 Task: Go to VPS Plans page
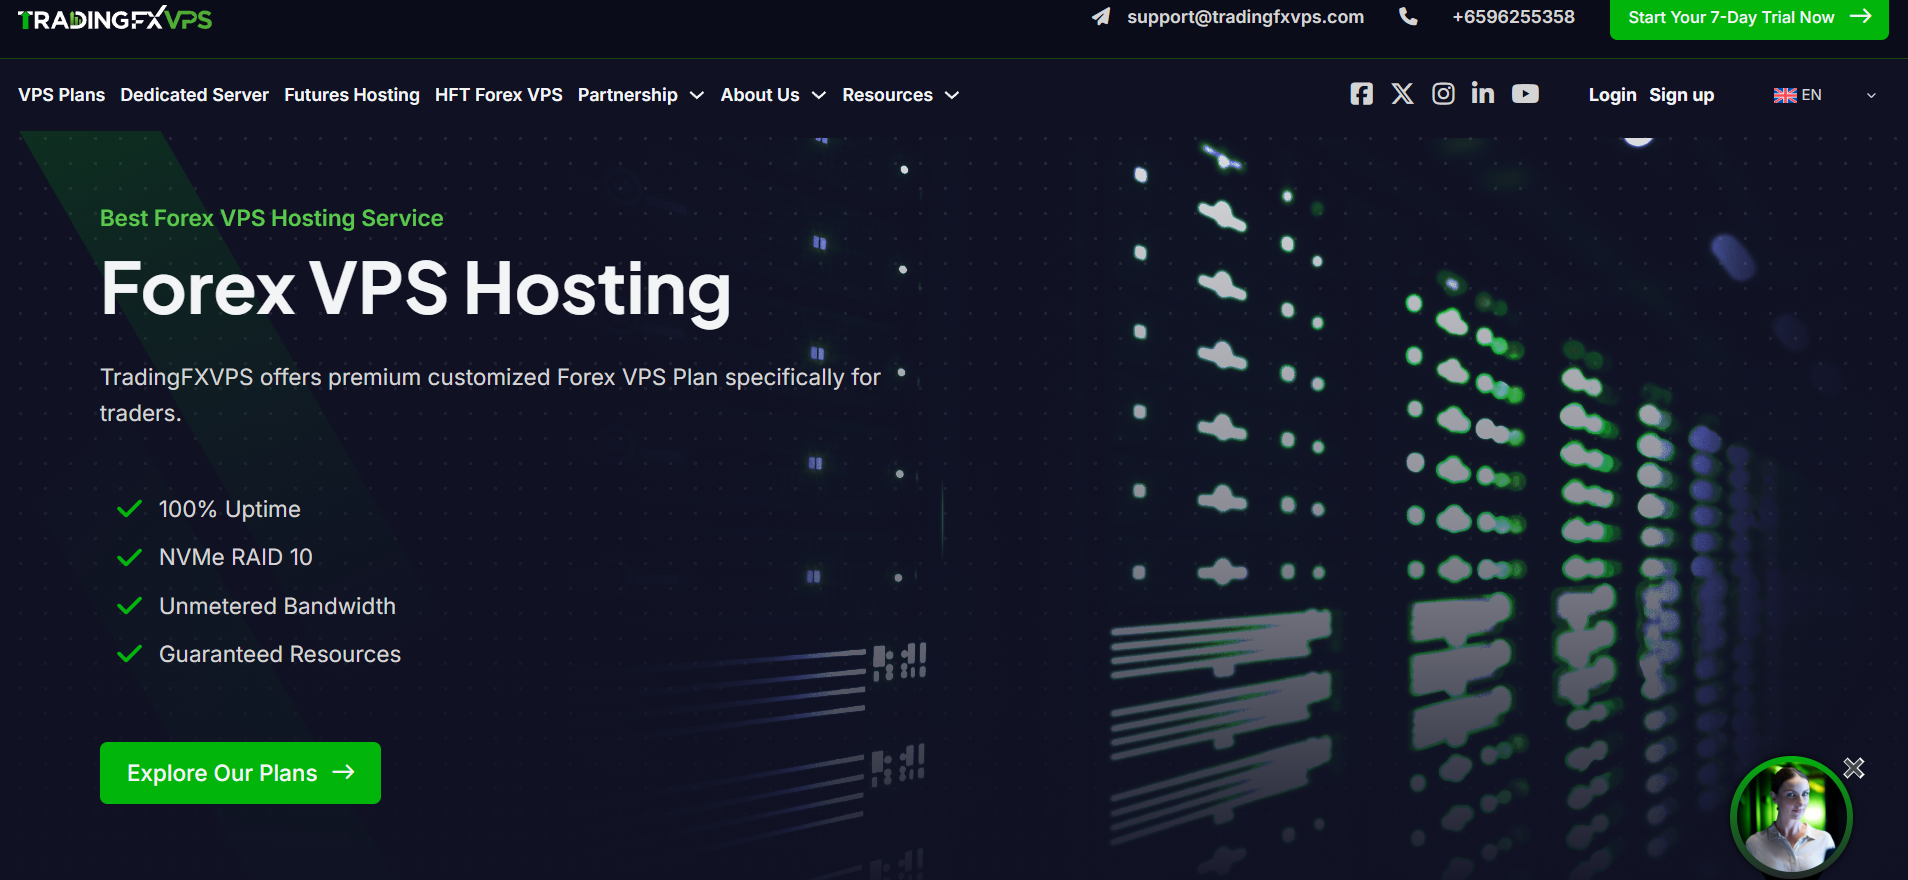pyautogui.click(x=61, y=95)
